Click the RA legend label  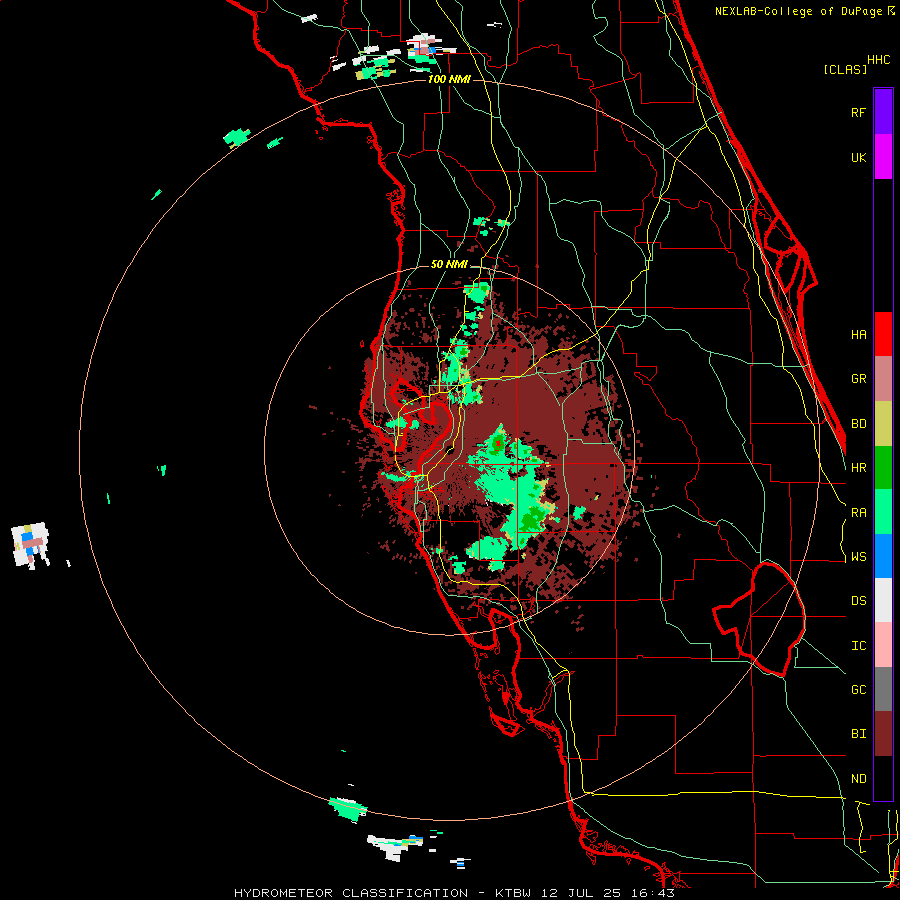[x=858, y=513]
